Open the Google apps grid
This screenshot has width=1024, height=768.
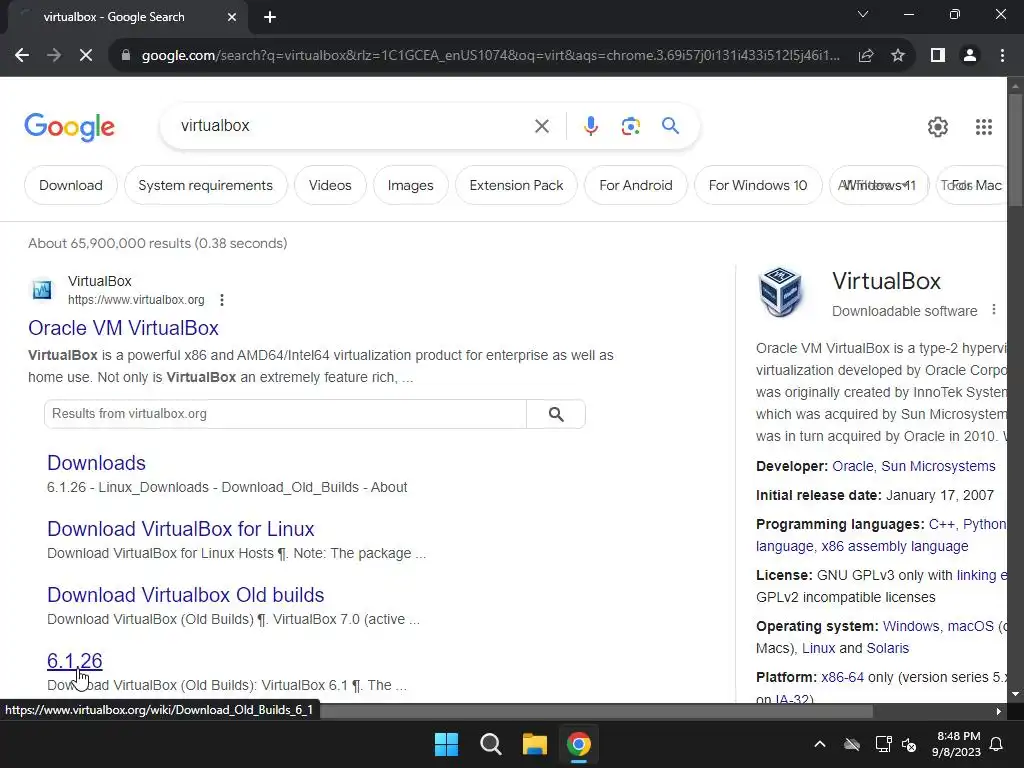[984, 127]
